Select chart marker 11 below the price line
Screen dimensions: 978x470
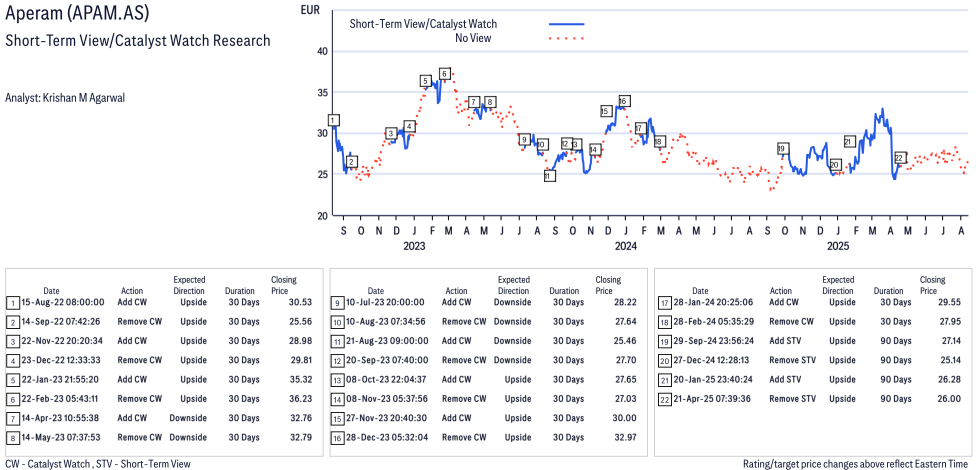pyautogui.click(x=550, y=176)
